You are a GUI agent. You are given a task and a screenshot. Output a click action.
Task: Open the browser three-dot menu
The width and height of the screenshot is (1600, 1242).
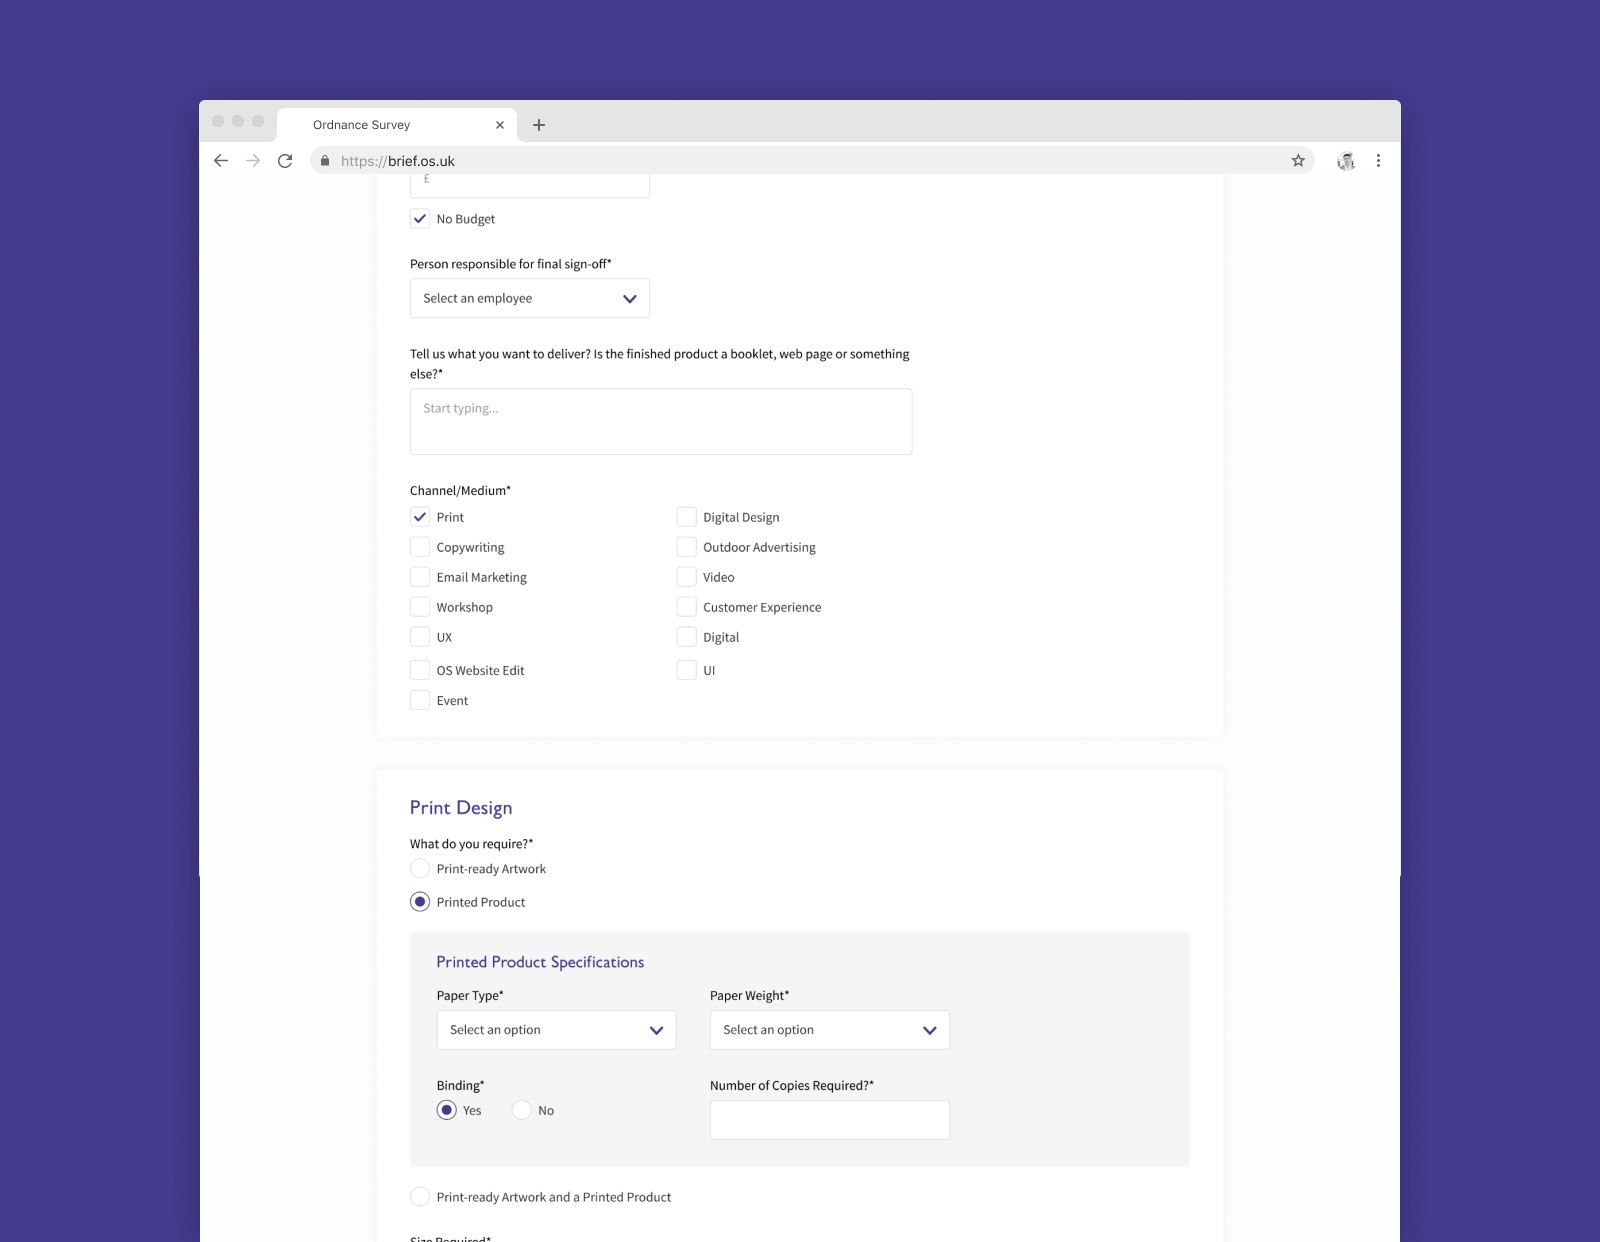tap(1378, 161)
